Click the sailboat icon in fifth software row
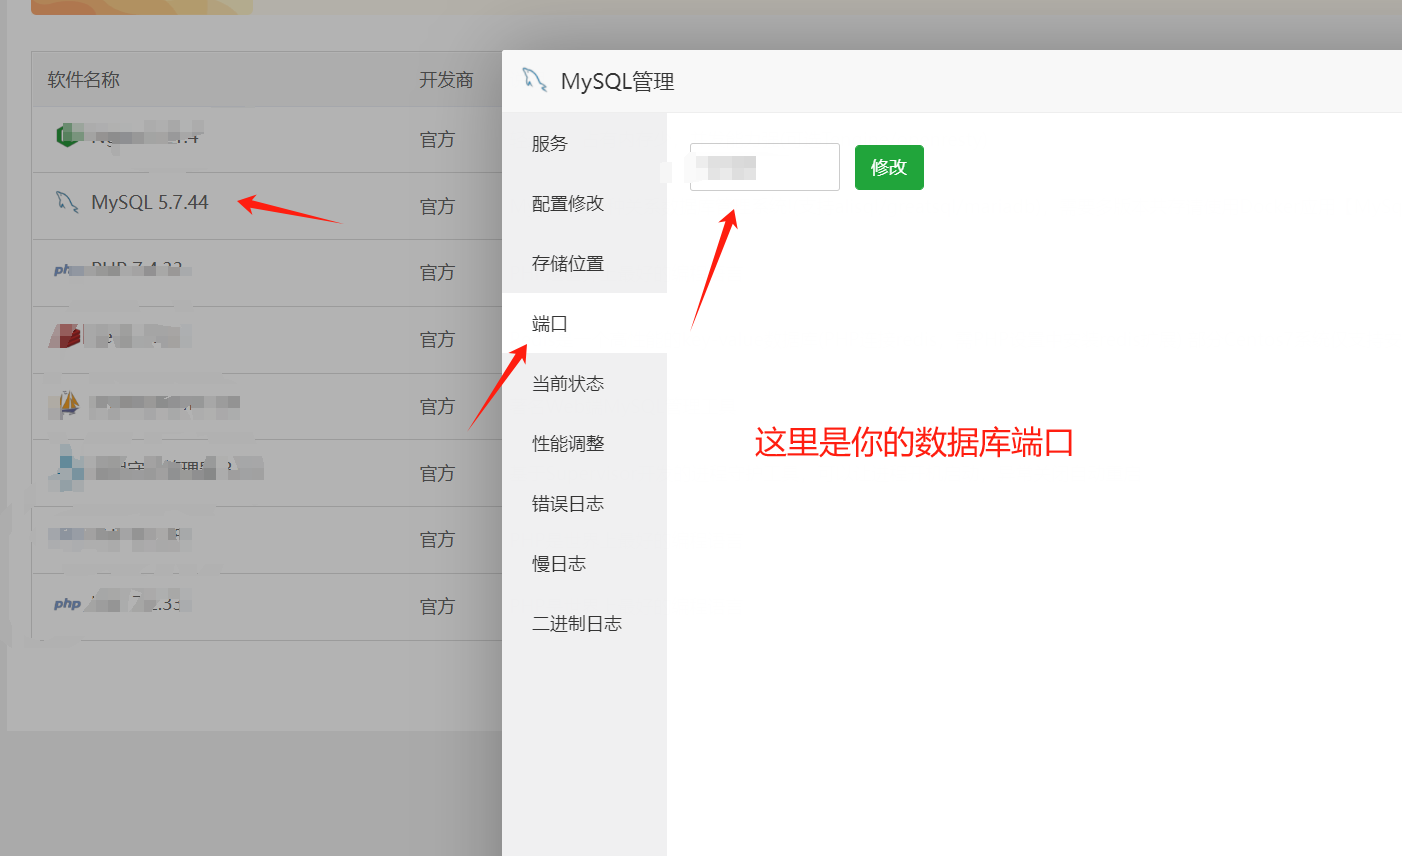1402x856 pixels. coord(67,403)
